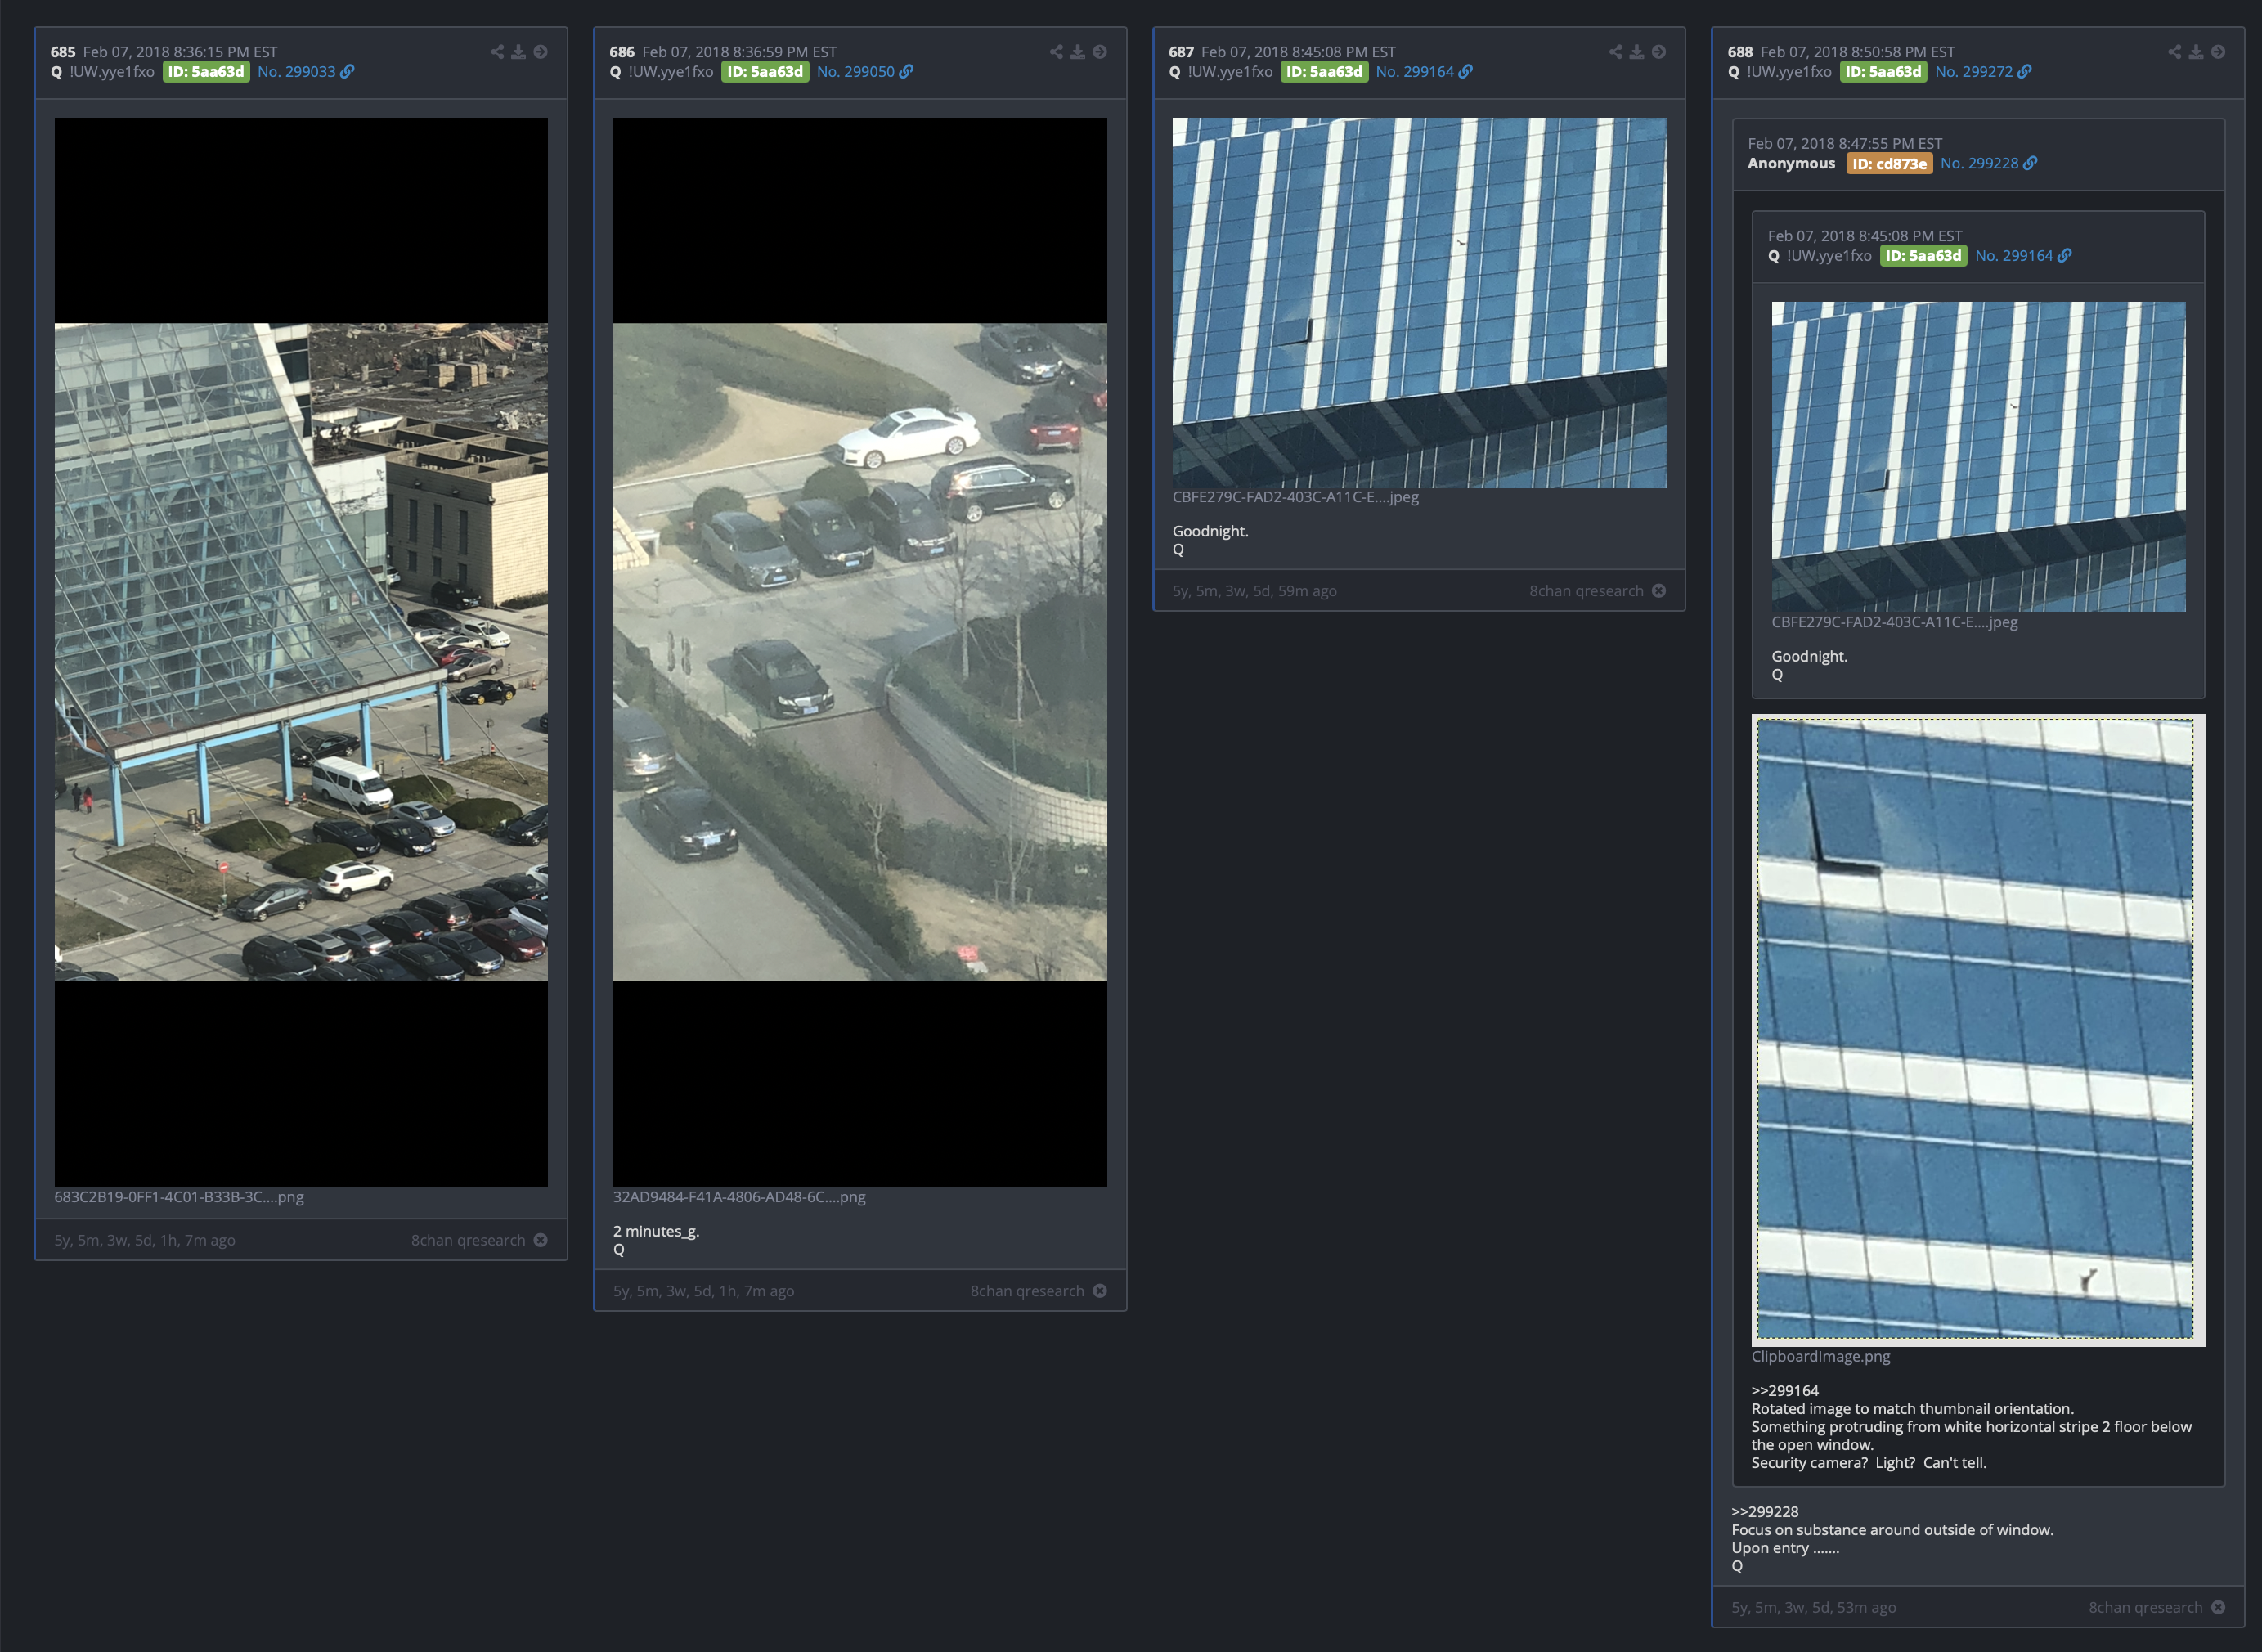
Task: Download post 685 with the download icon
Action: tap(519, 52)
